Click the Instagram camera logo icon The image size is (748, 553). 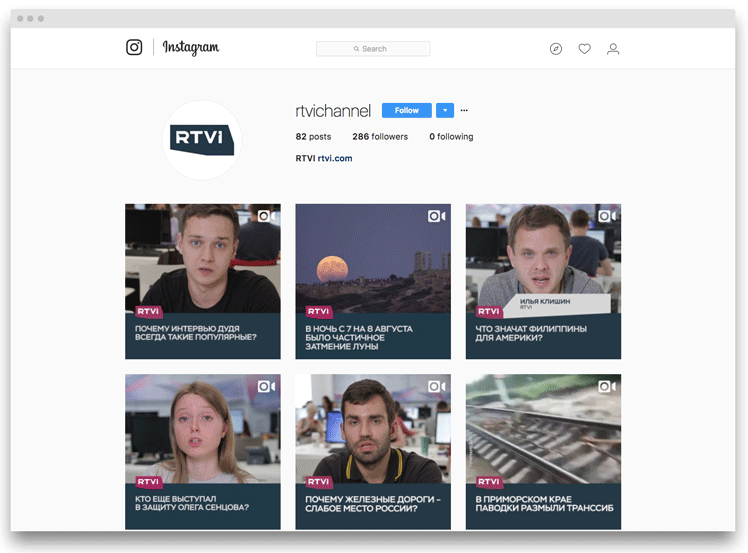(x=134, y=47)
